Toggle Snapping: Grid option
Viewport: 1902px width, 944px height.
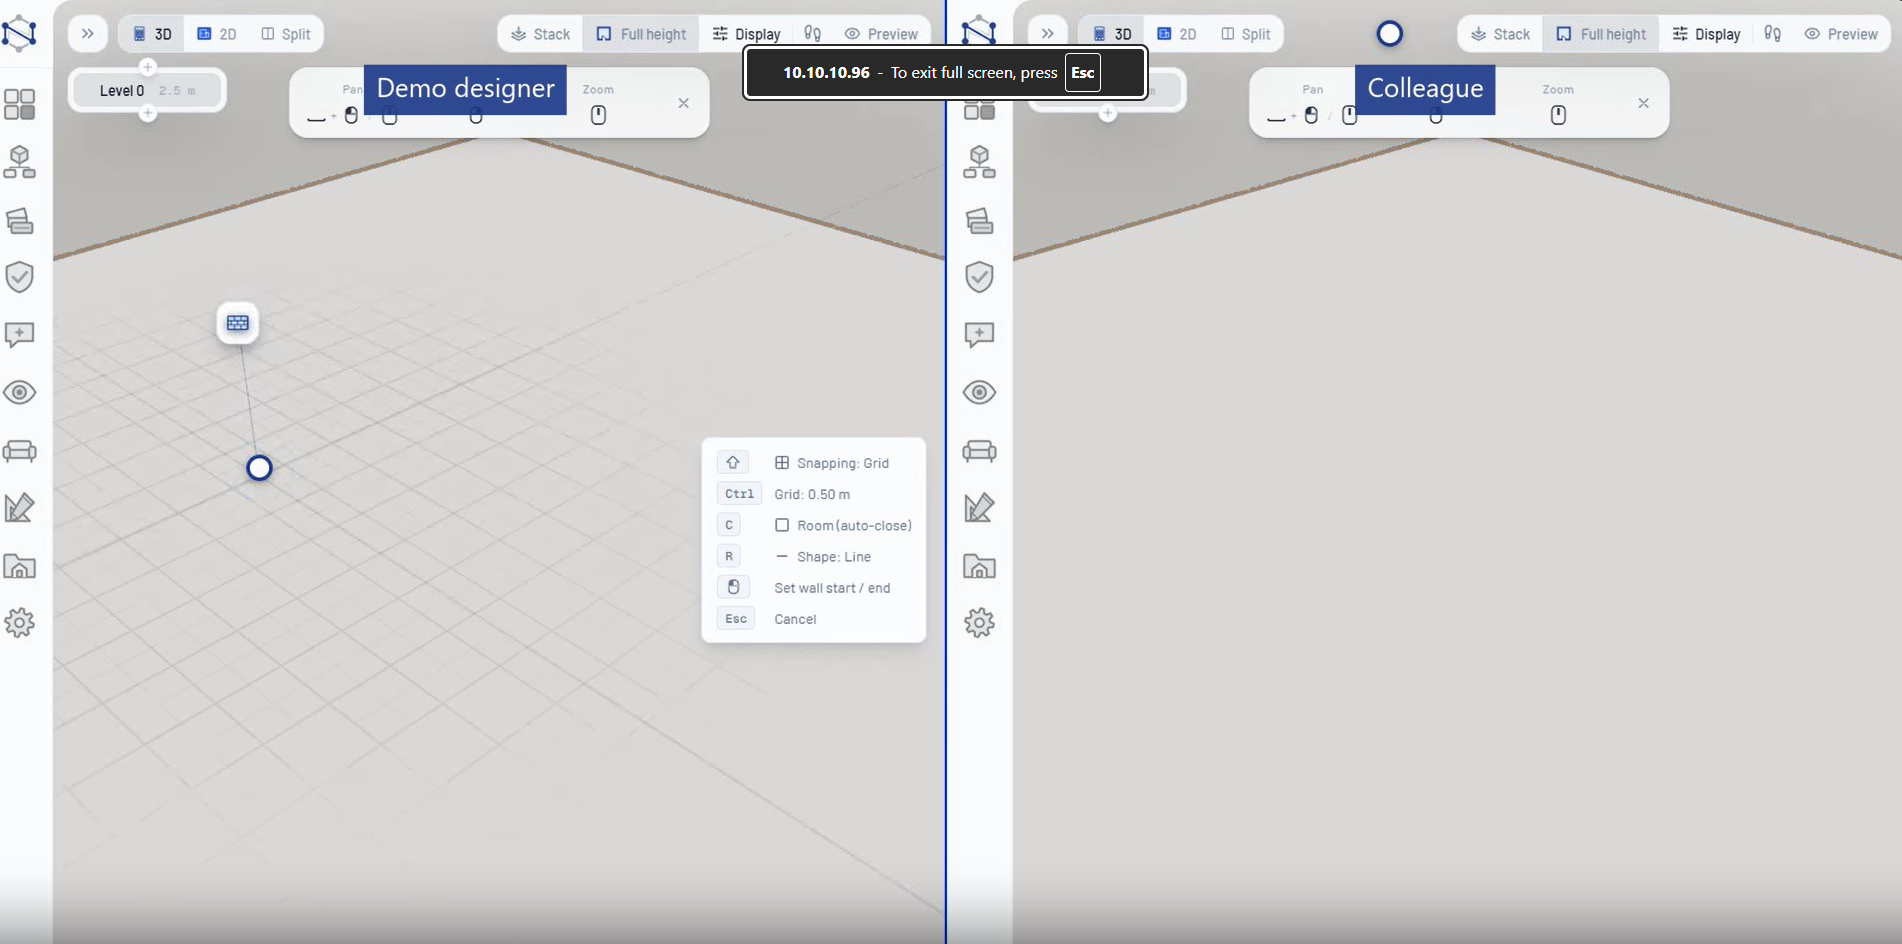click(x=832, y=463)
